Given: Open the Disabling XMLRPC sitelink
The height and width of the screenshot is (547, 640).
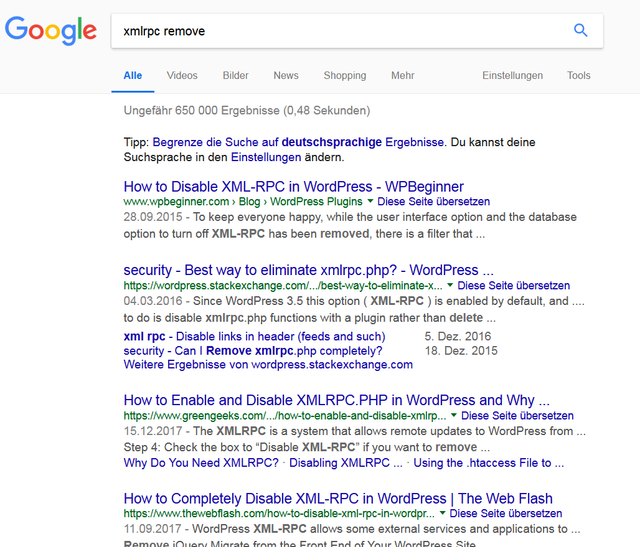Looking at the screenshot, I should (346, 463).
